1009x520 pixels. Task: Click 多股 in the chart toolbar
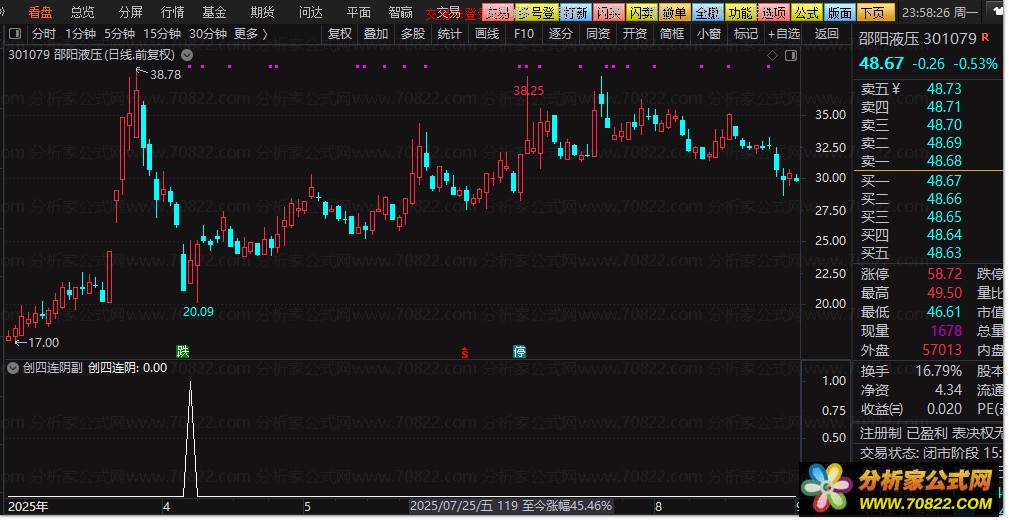pos(413,33)
